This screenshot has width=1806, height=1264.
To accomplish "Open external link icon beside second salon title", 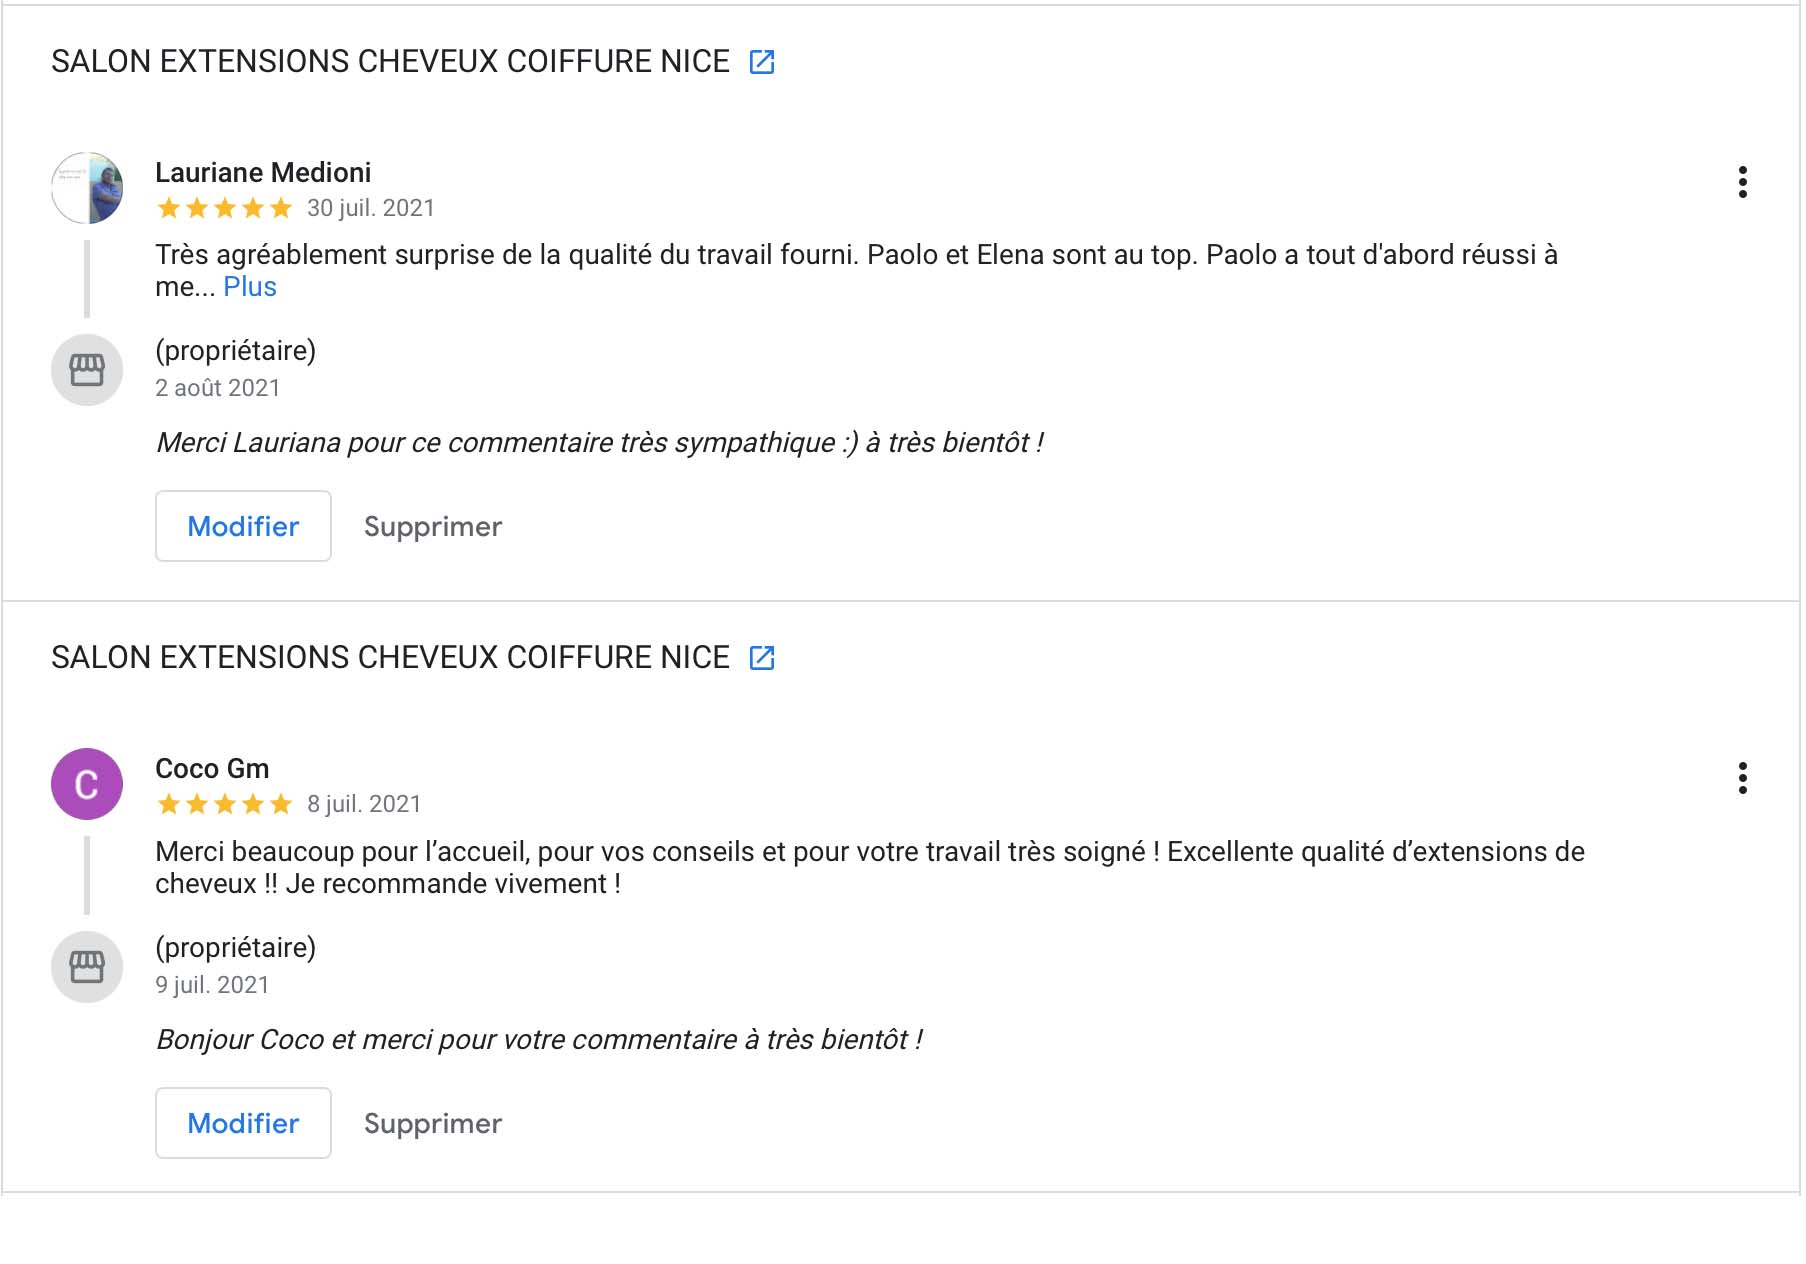I will (x=762, y=658).
